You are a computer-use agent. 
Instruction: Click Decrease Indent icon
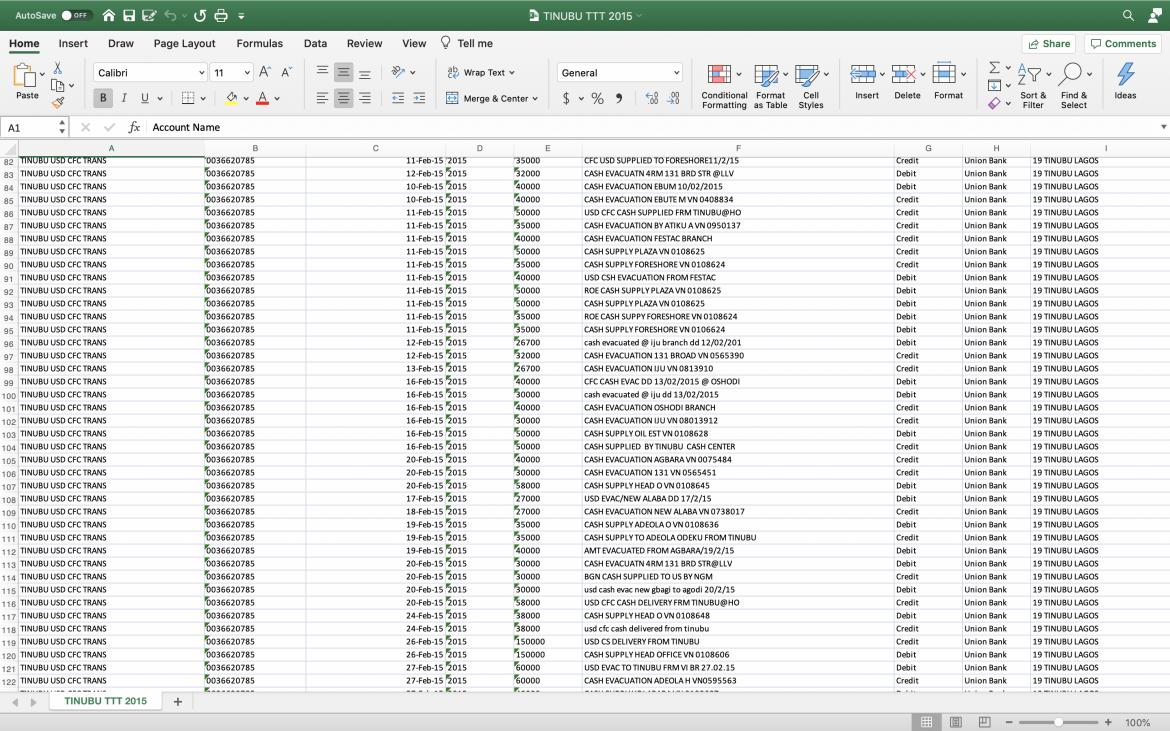point(398,98)
